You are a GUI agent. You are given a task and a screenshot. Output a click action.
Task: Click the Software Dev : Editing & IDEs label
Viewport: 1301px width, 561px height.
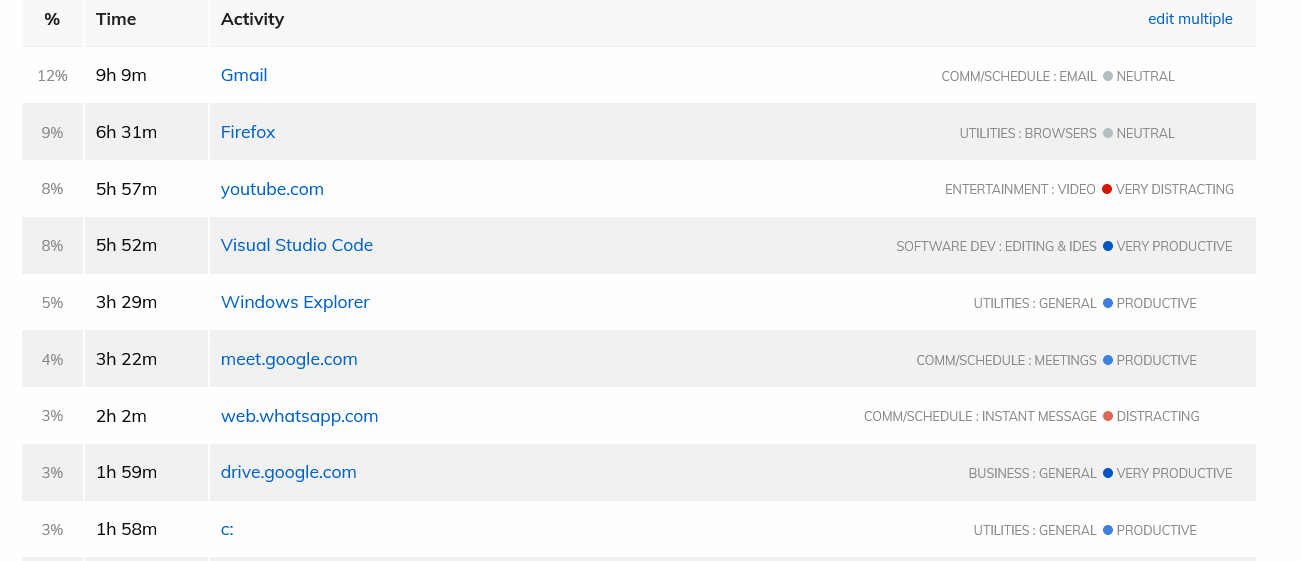996,246
